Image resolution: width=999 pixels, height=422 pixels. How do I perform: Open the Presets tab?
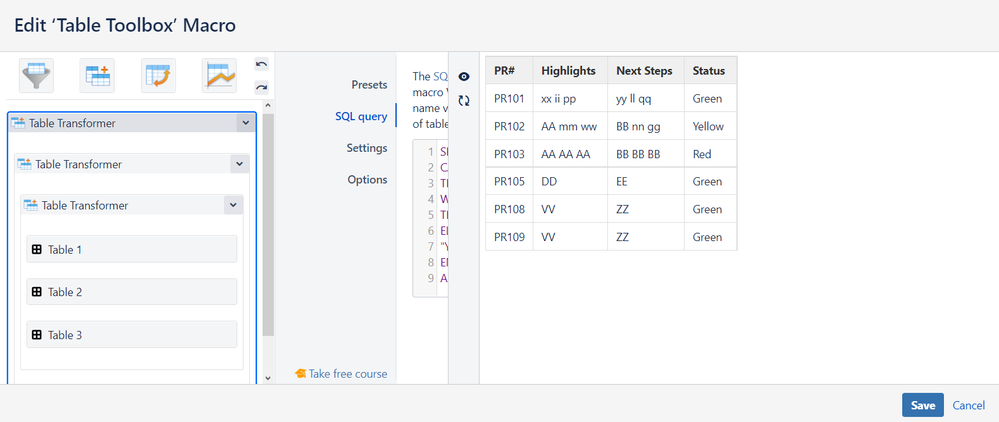point(369,85)
